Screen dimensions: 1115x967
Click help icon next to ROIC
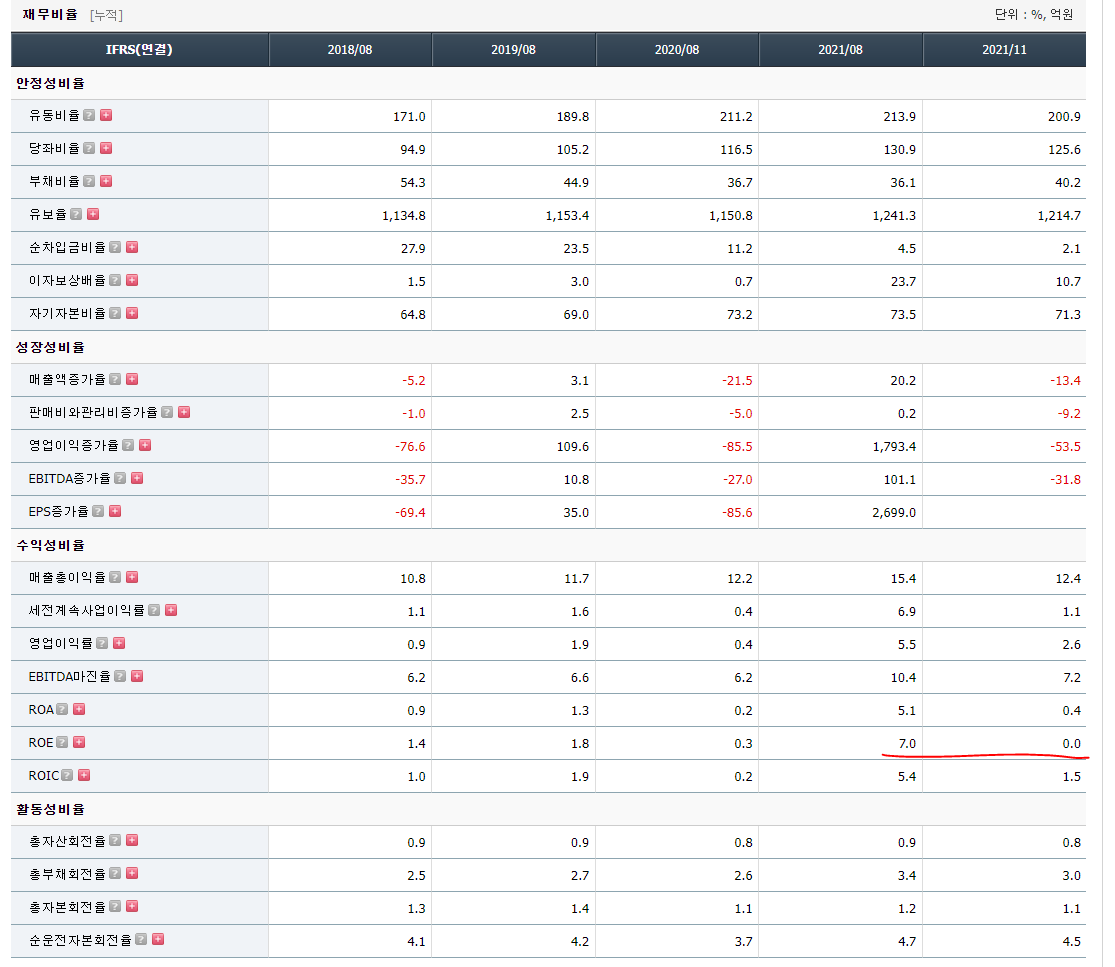68,775
